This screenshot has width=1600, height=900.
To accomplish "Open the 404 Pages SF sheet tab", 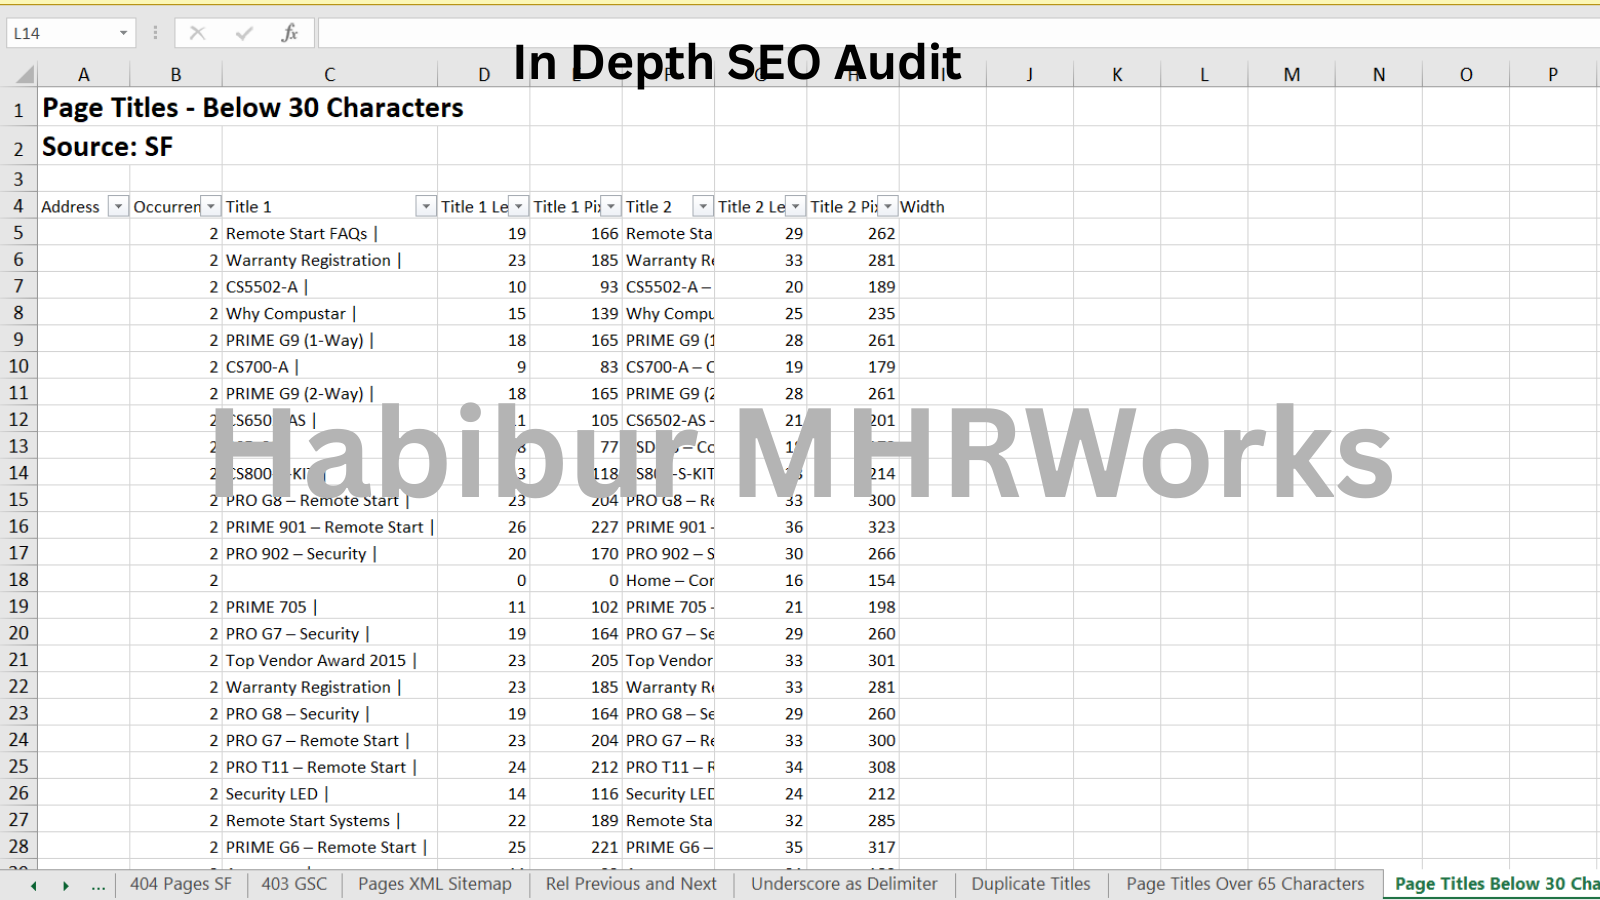I will 180,884.
